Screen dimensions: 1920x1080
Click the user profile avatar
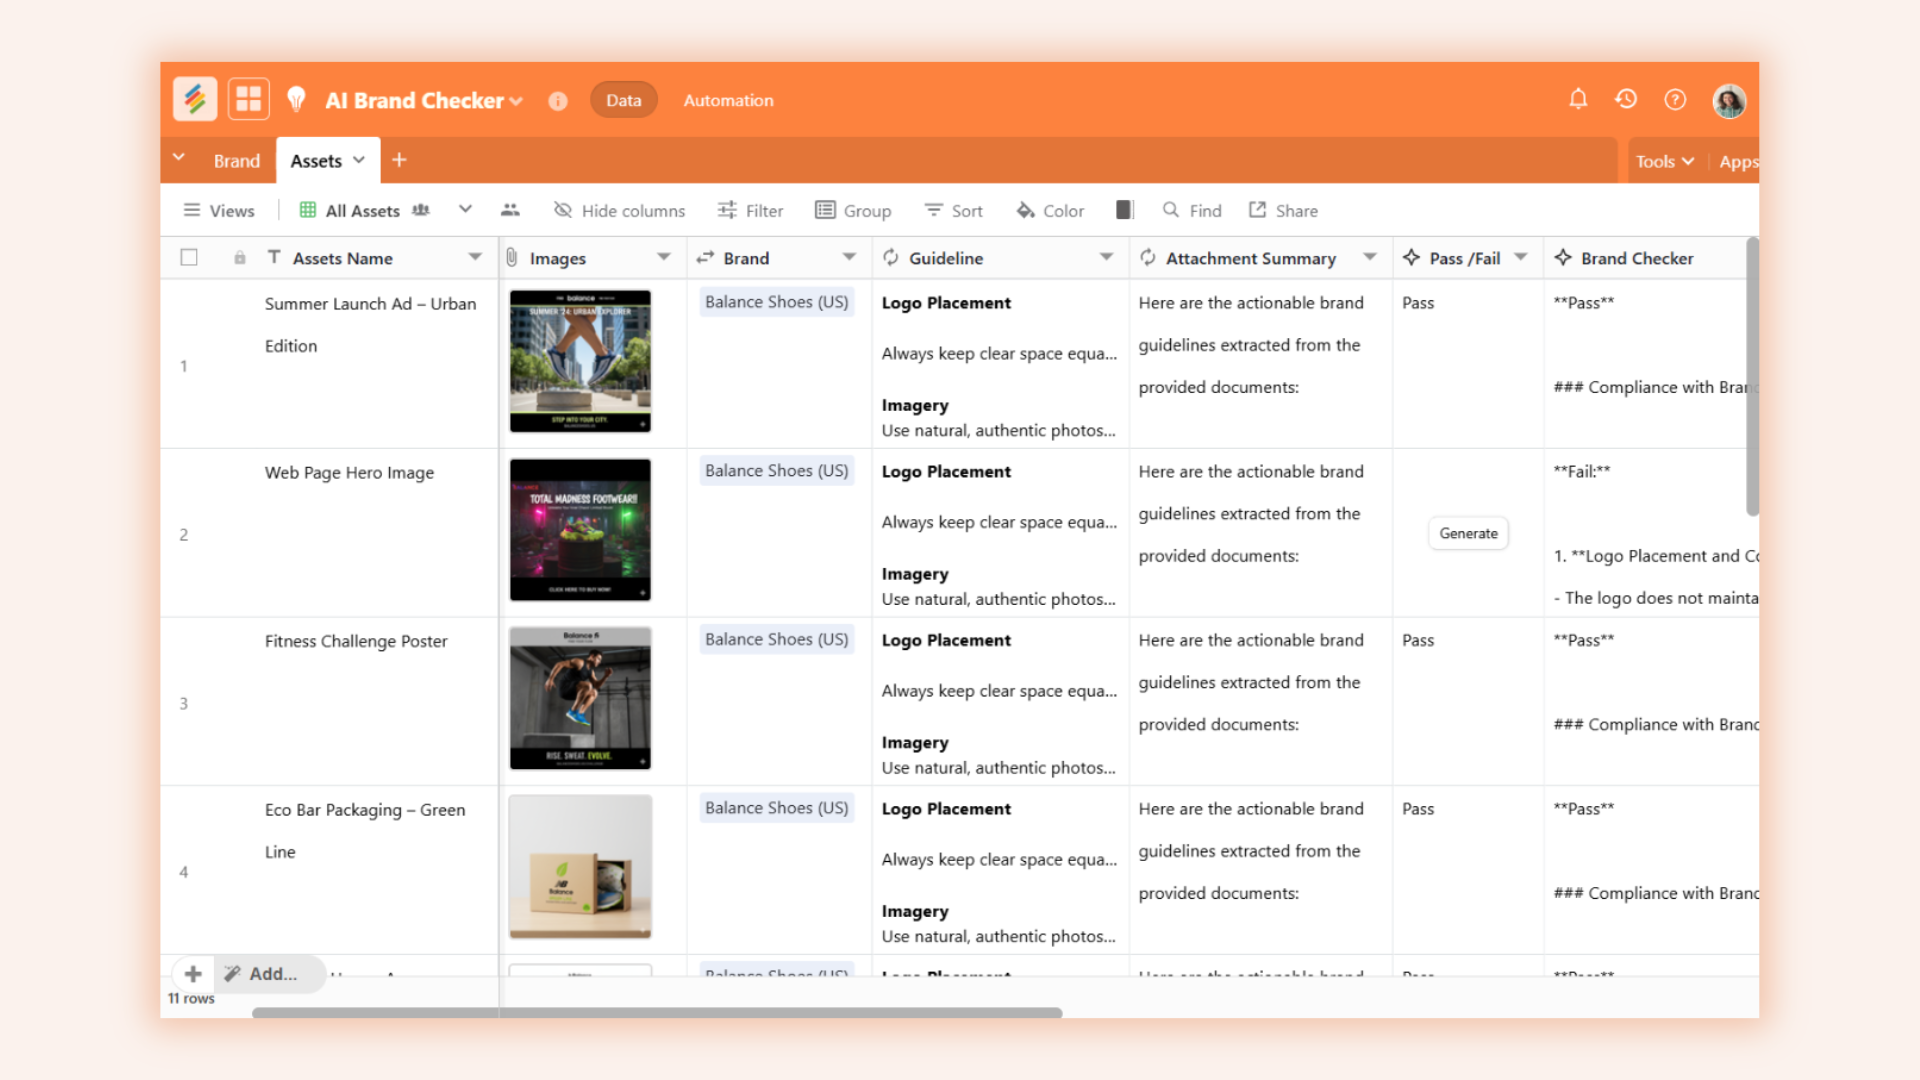(1729, 100)
